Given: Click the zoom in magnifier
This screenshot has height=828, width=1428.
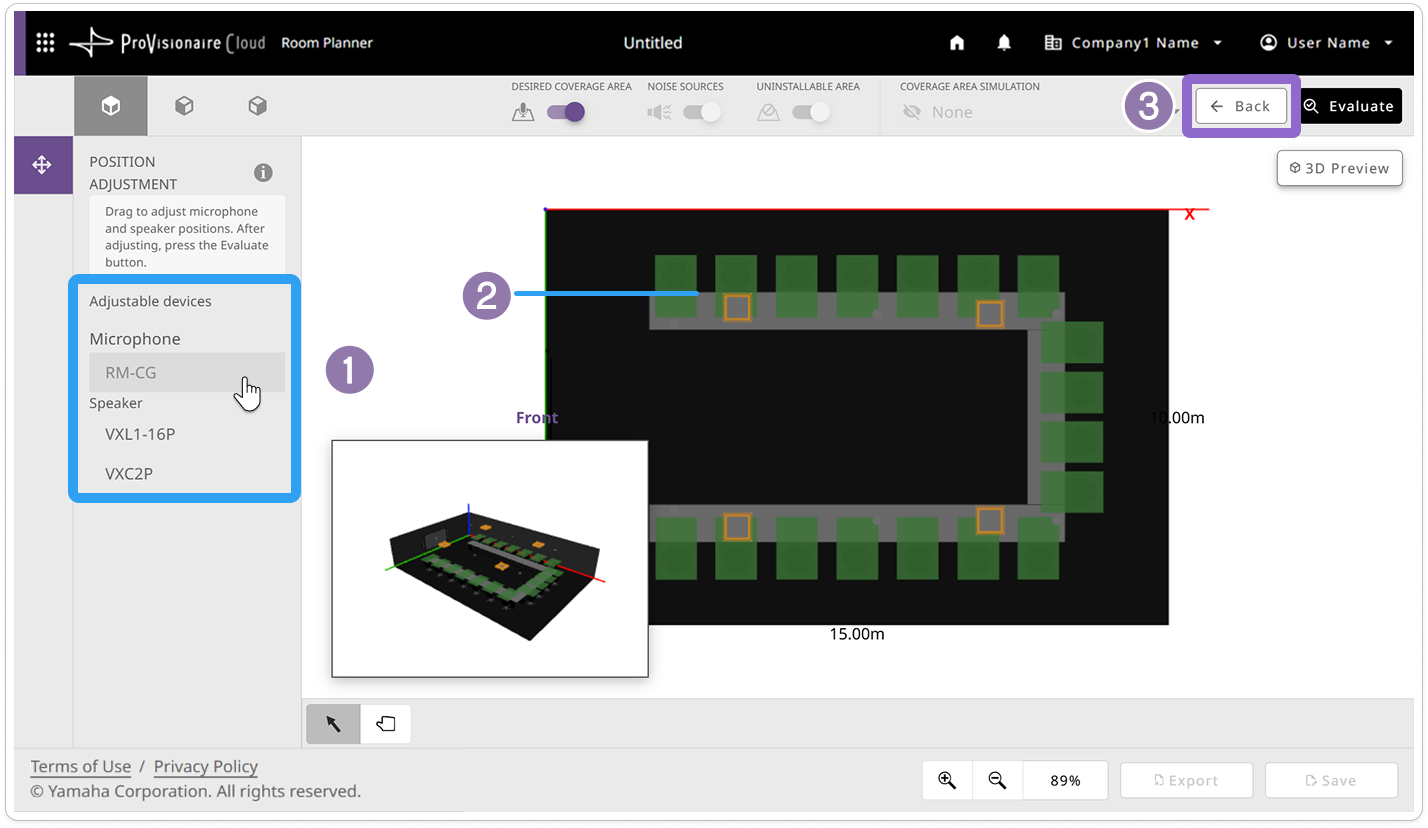Looking at the screenshot, I should point(947,781).
